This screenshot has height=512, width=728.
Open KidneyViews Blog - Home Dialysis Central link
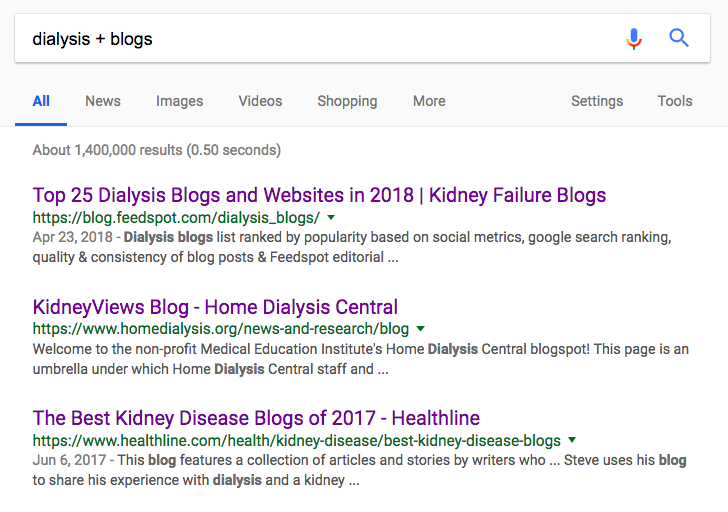pos(215,307)
